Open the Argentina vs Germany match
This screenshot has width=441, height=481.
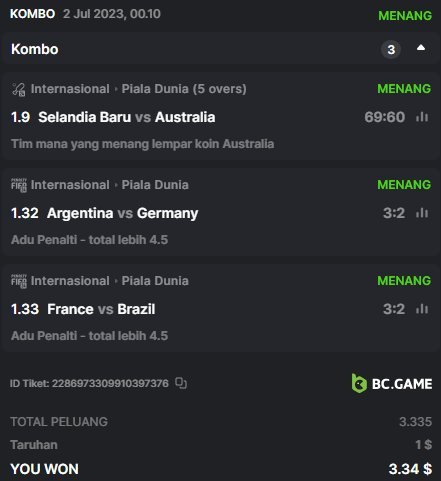click(122, 213)
